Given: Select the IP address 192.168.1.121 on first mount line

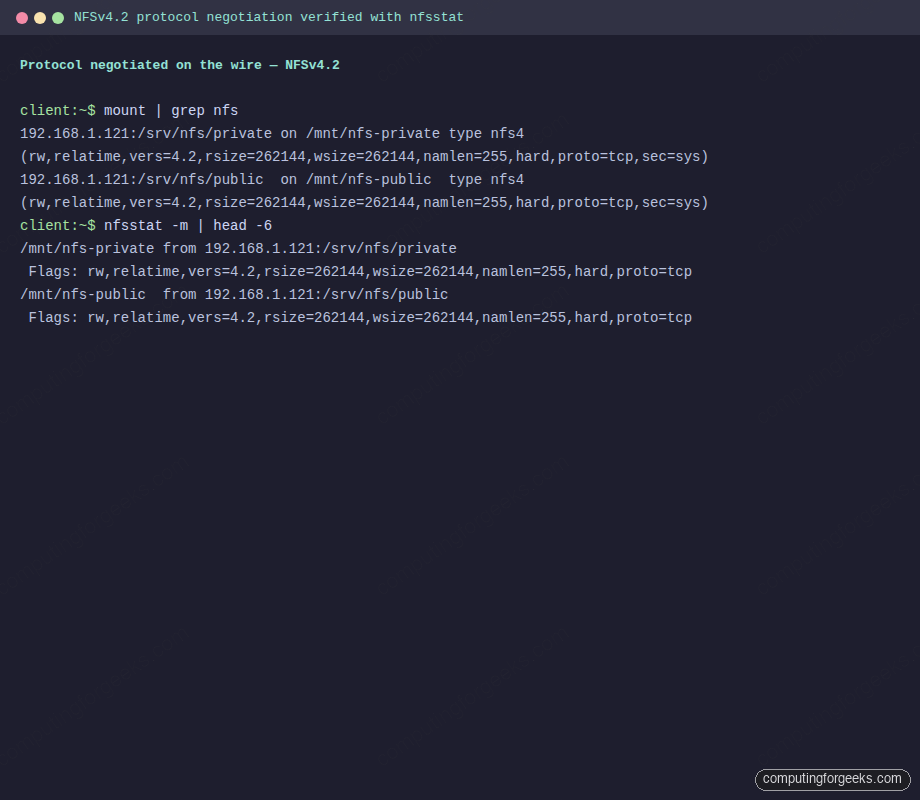Looking at the screenshot, I should (70, 133).
